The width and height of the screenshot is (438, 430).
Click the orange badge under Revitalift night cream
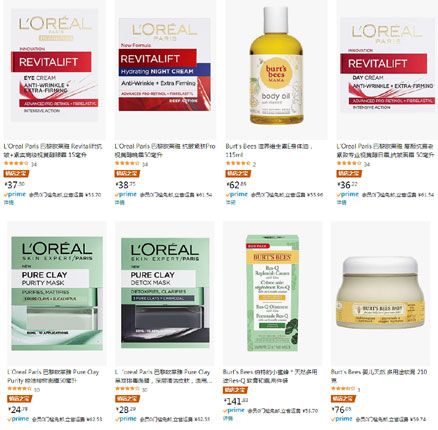click(x=127, y=173)
